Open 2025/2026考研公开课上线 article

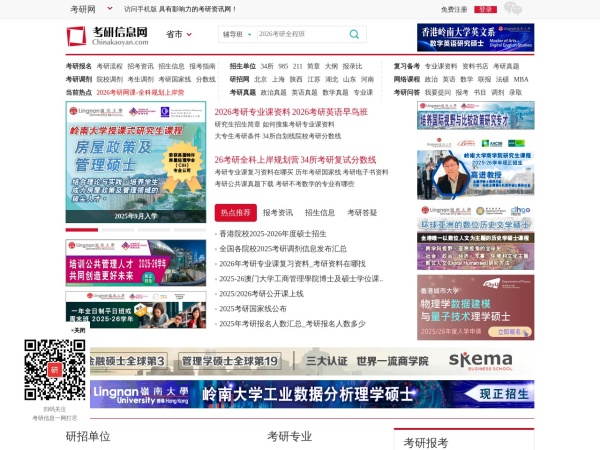[x=261, y=294]
